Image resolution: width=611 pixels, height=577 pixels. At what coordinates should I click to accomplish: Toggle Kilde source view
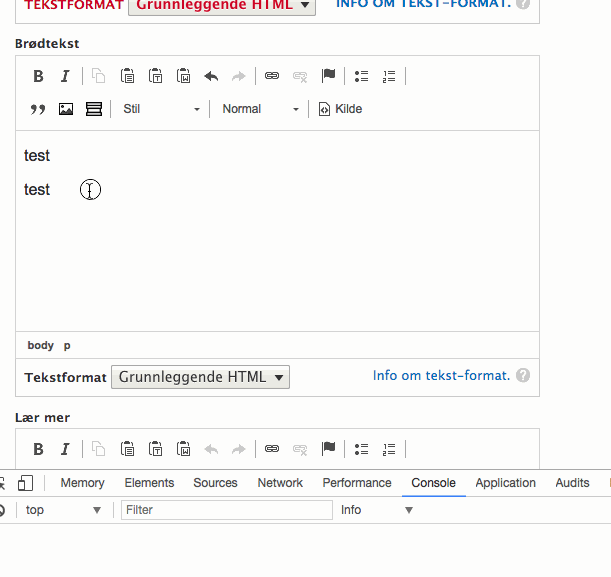point(341,109)
